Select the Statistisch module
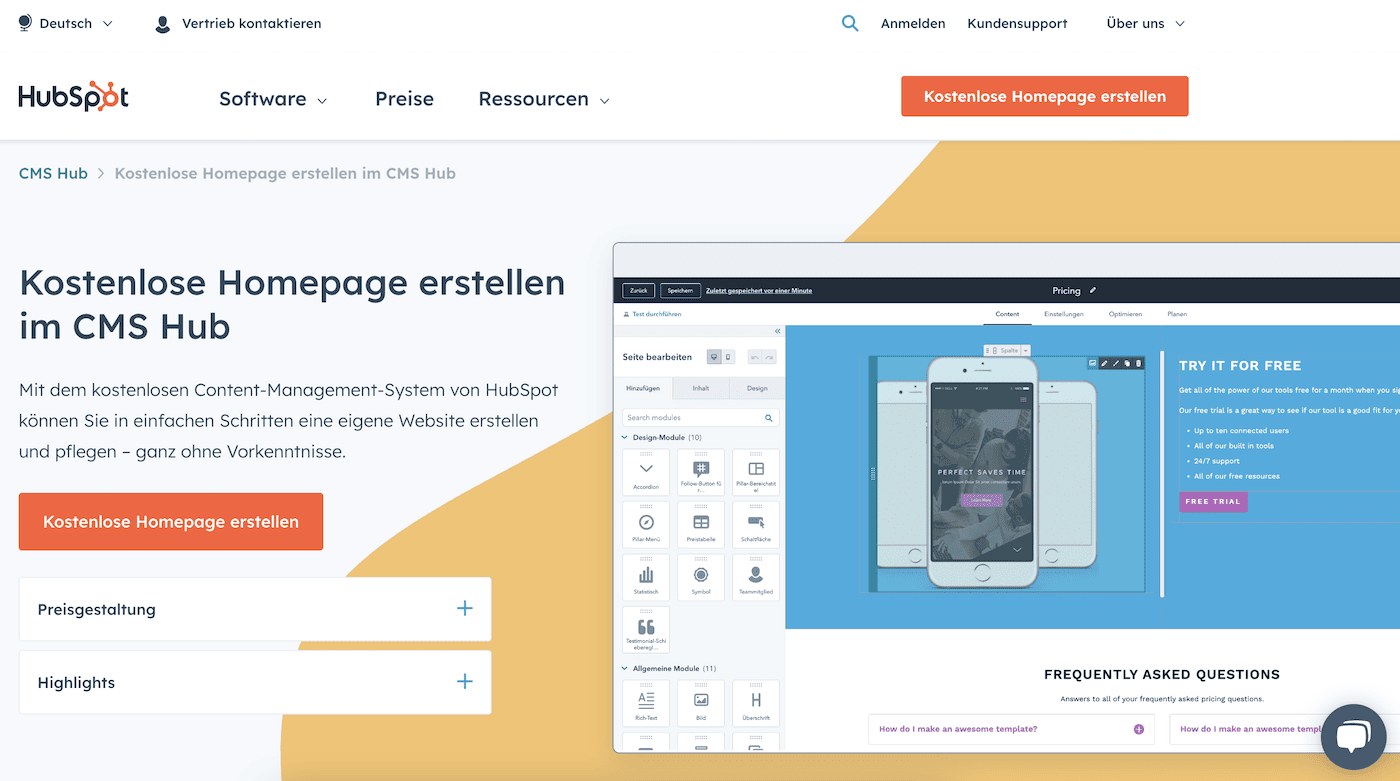The image size is (1400, 781). [646, 577]
